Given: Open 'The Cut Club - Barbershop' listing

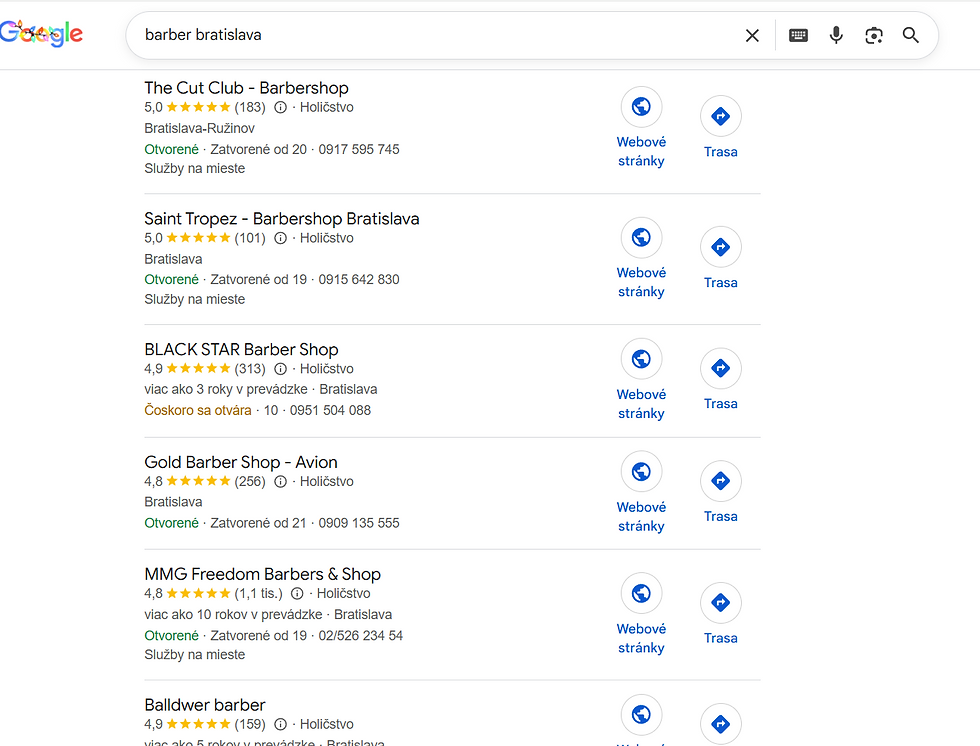Looking at the screenshot, I should (246, 88).
